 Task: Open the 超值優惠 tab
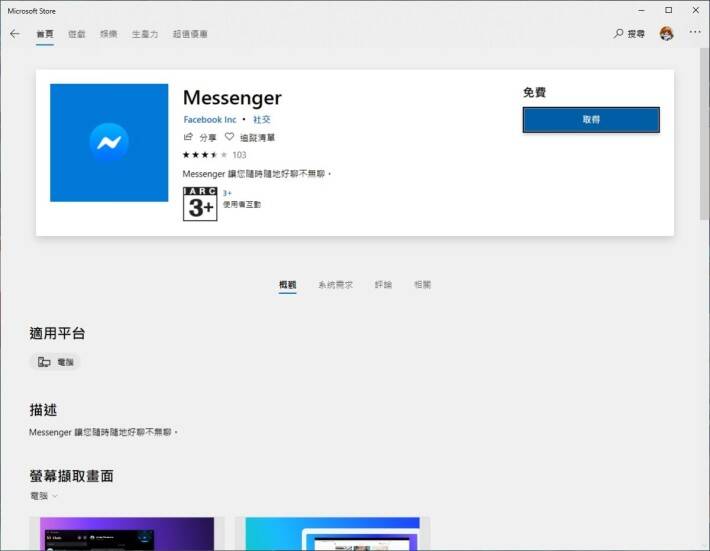[x=190, y=34]
